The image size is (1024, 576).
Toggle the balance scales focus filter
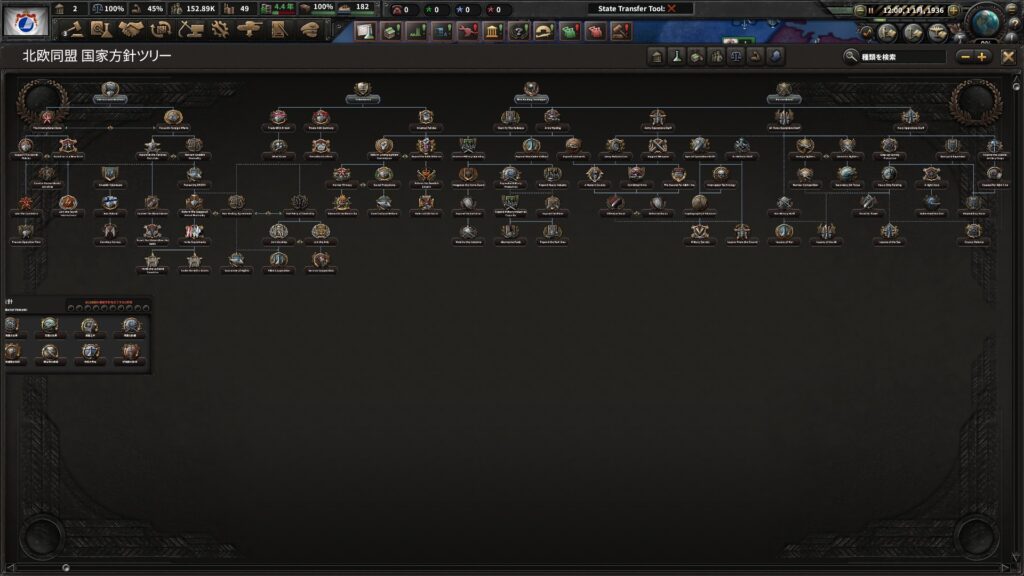pos(736,57)
